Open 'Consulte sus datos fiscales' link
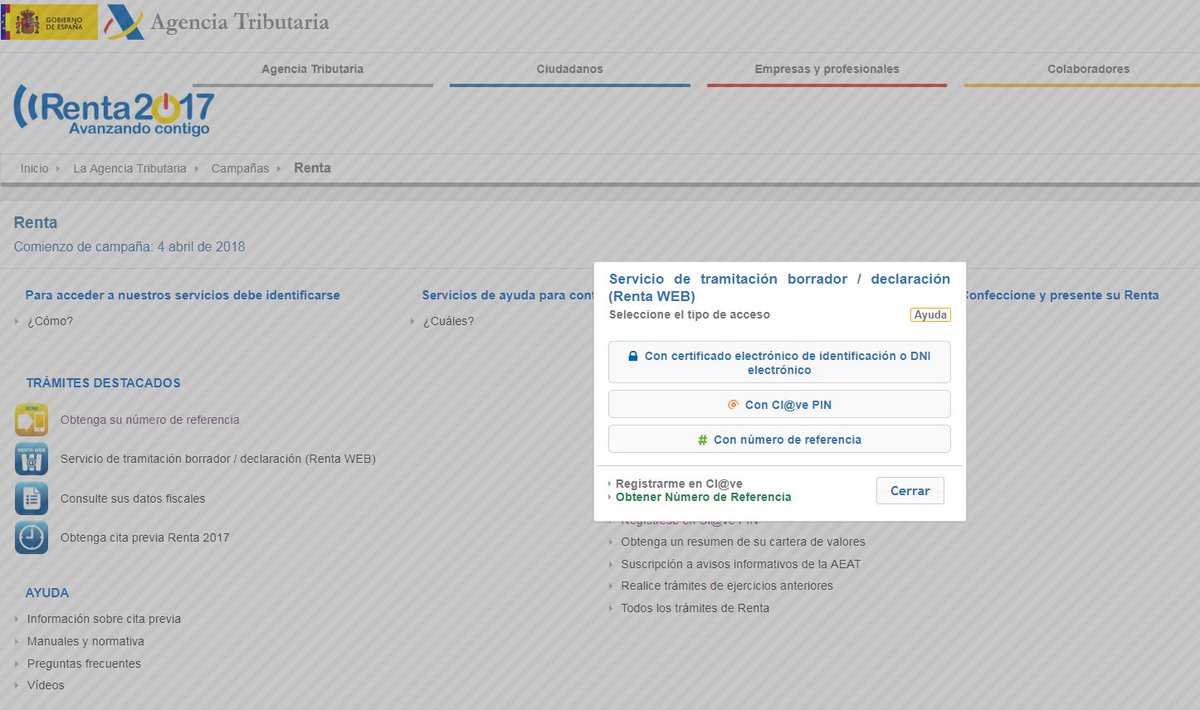Screen dimensions: 1200x710 click(x=133, y=498)
